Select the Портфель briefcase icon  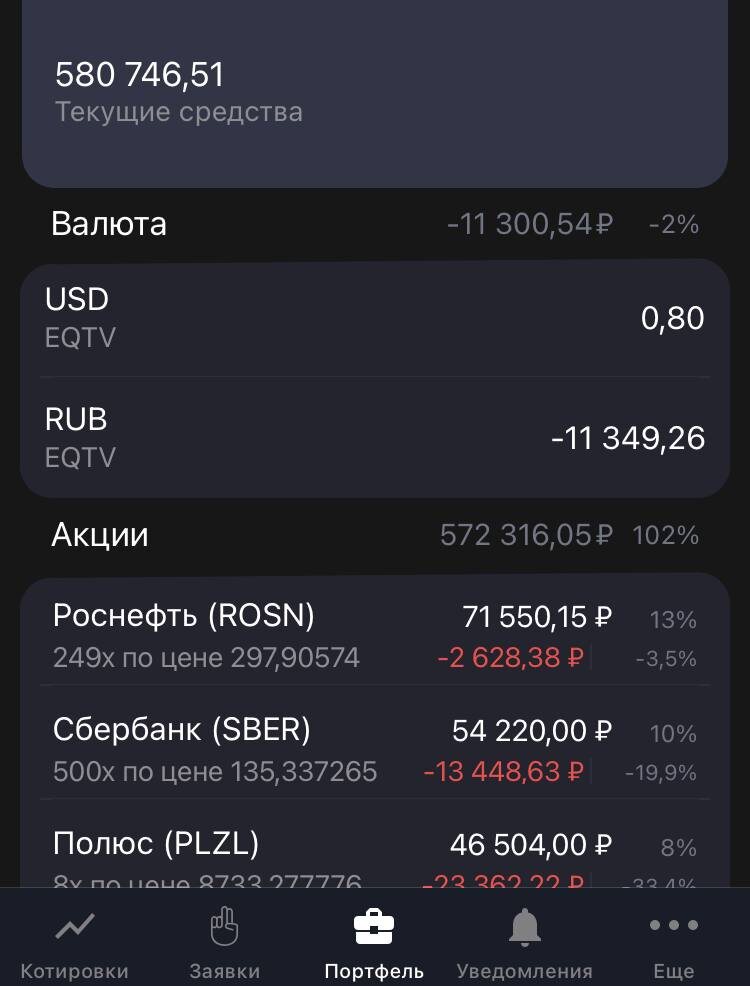pos(374,926)
